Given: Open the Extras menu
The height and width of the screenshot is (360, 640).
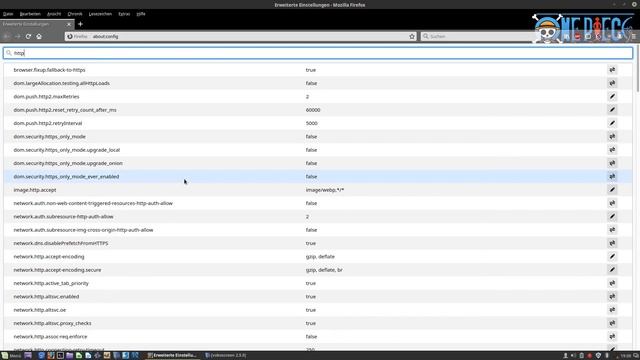Looking at the screenshot, I should tap(124, 14).
